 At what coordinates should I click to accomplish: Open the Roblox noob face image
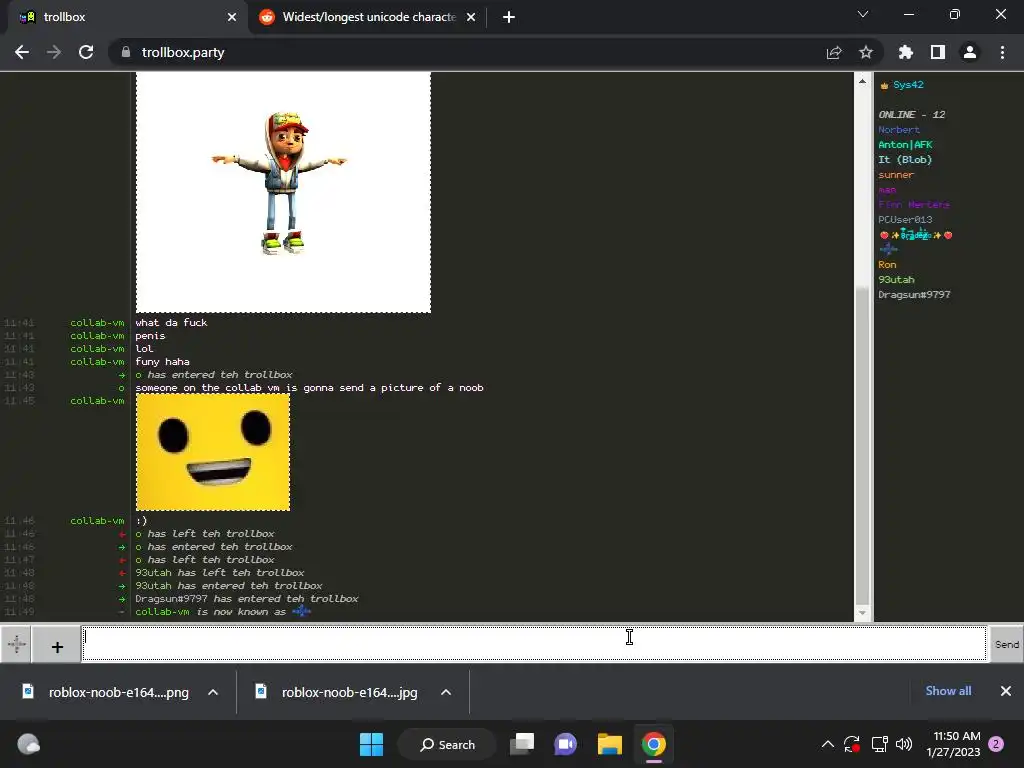(213, 452)
